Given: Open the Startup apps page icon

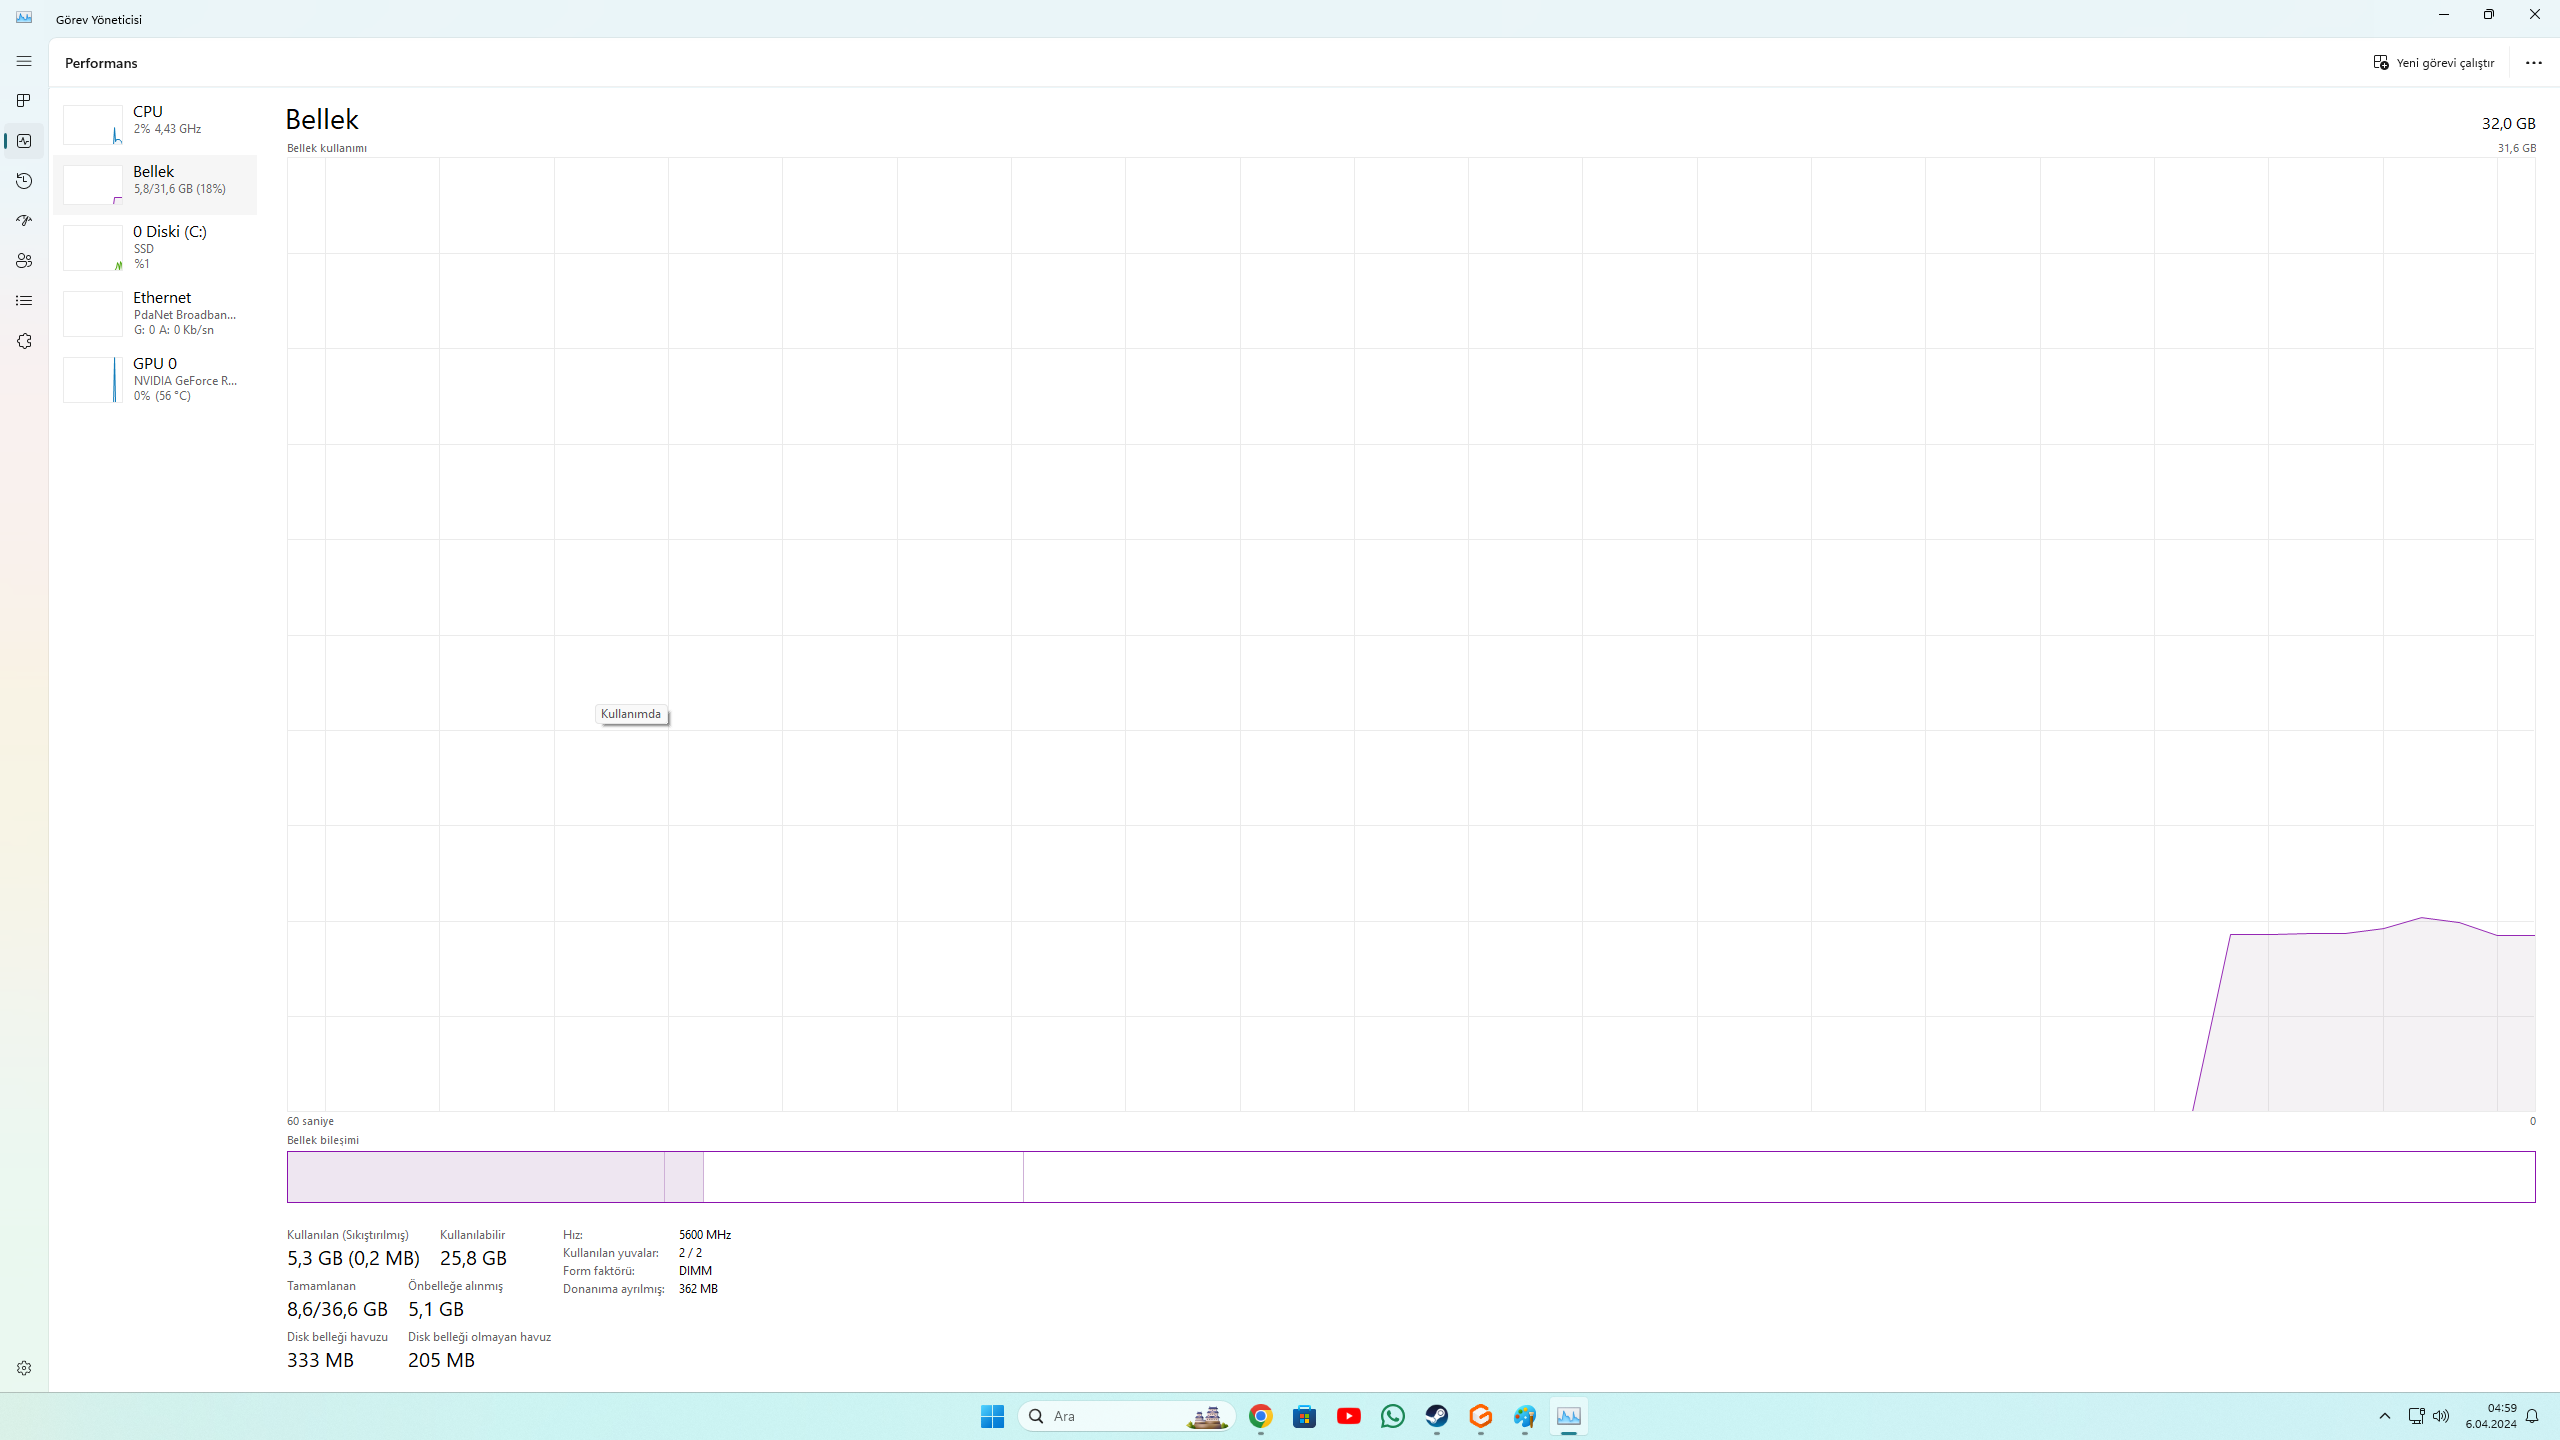Looking at the screenshot, I should (24, 221).
